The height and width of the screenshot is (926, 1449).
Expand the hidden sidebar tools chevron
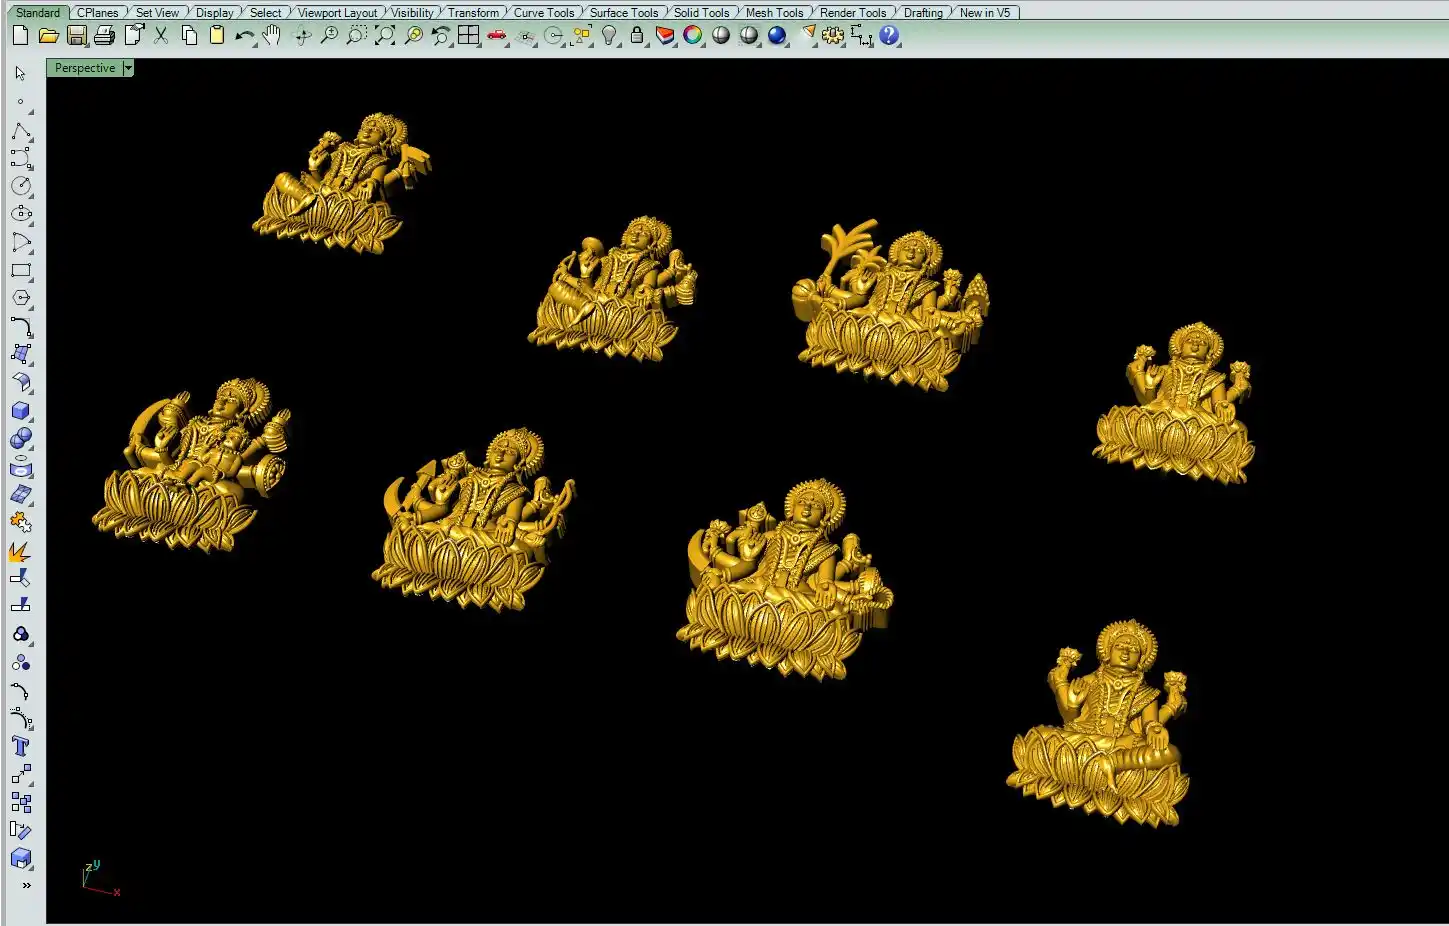click(26, 885)
